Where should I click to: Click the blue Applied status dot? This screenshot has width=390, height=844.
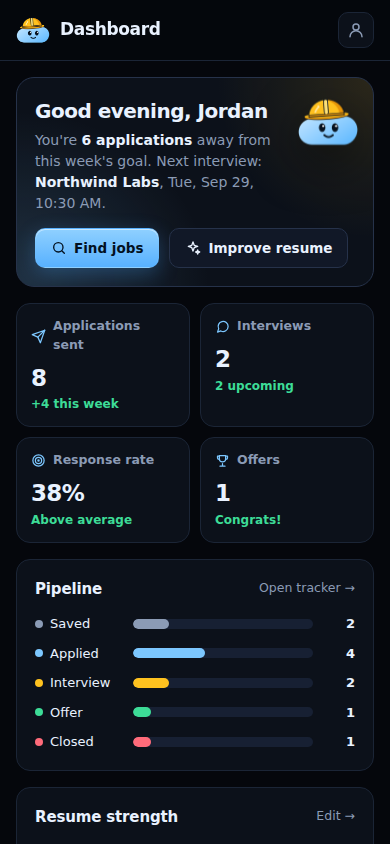(39, 653)
